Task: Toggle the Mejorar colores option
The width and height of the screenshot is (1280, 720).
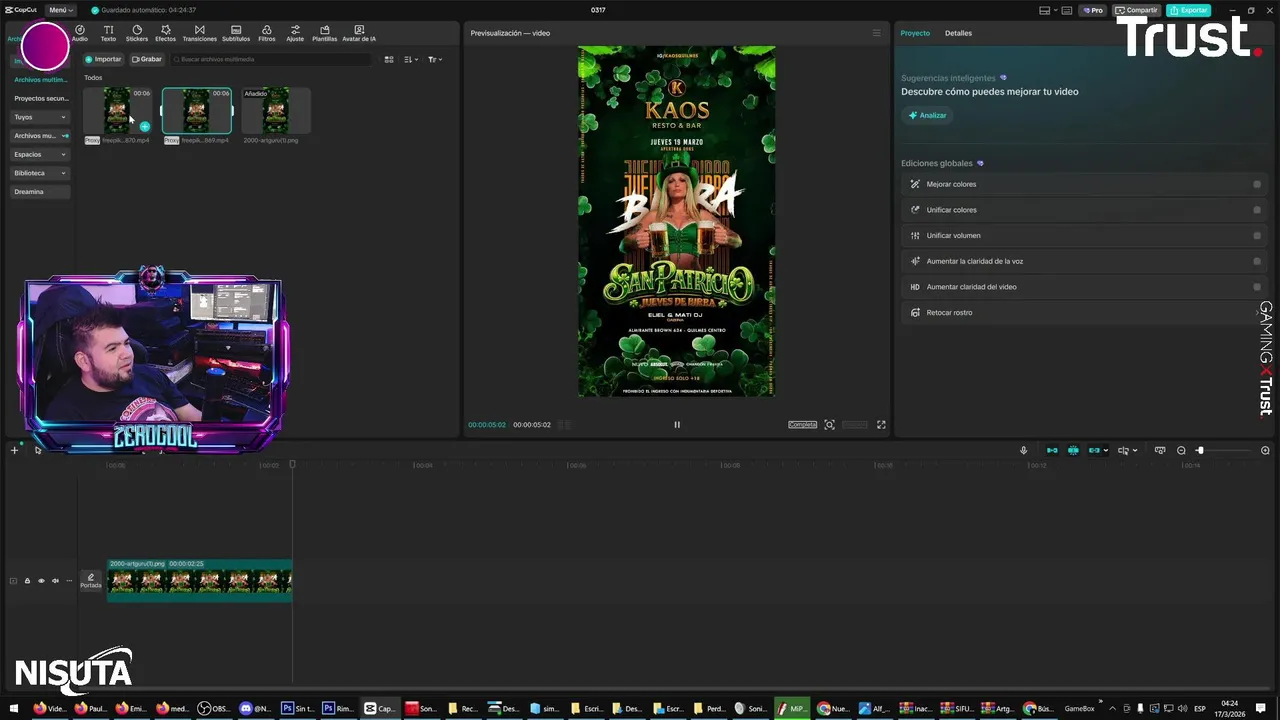Action: pos(1257,184)
